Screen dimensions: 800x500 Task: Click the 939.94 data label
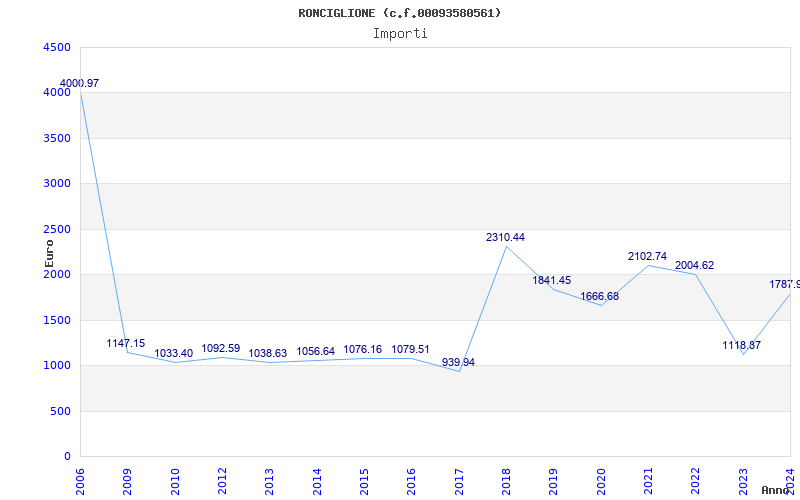click(x=458, y=362)
